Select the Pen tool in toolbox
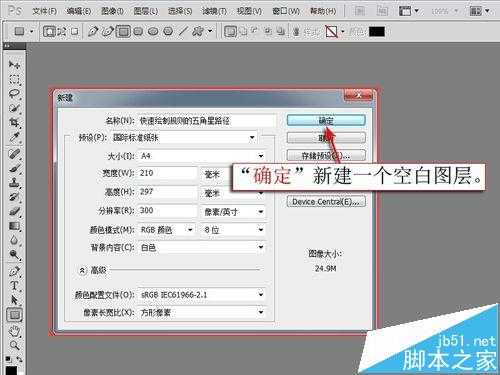 click(14, 272)
